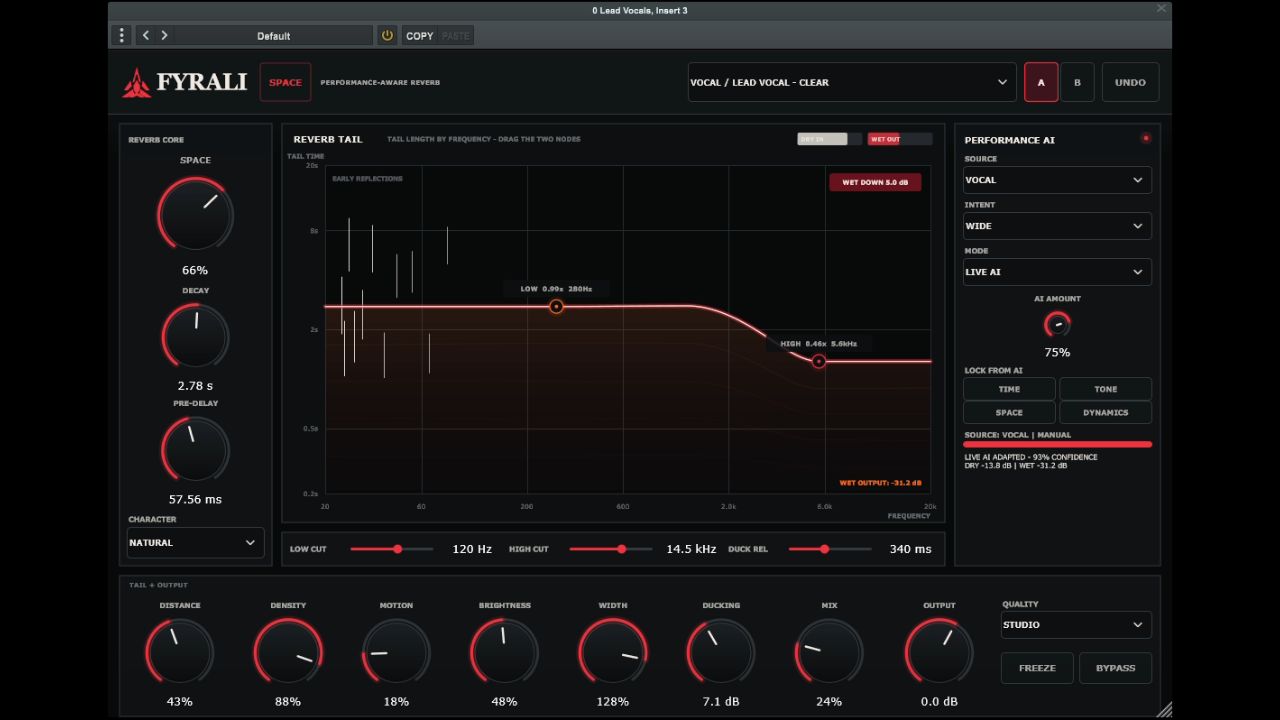
Task: Toggle the plugin power button
Action: coord(387,35)
